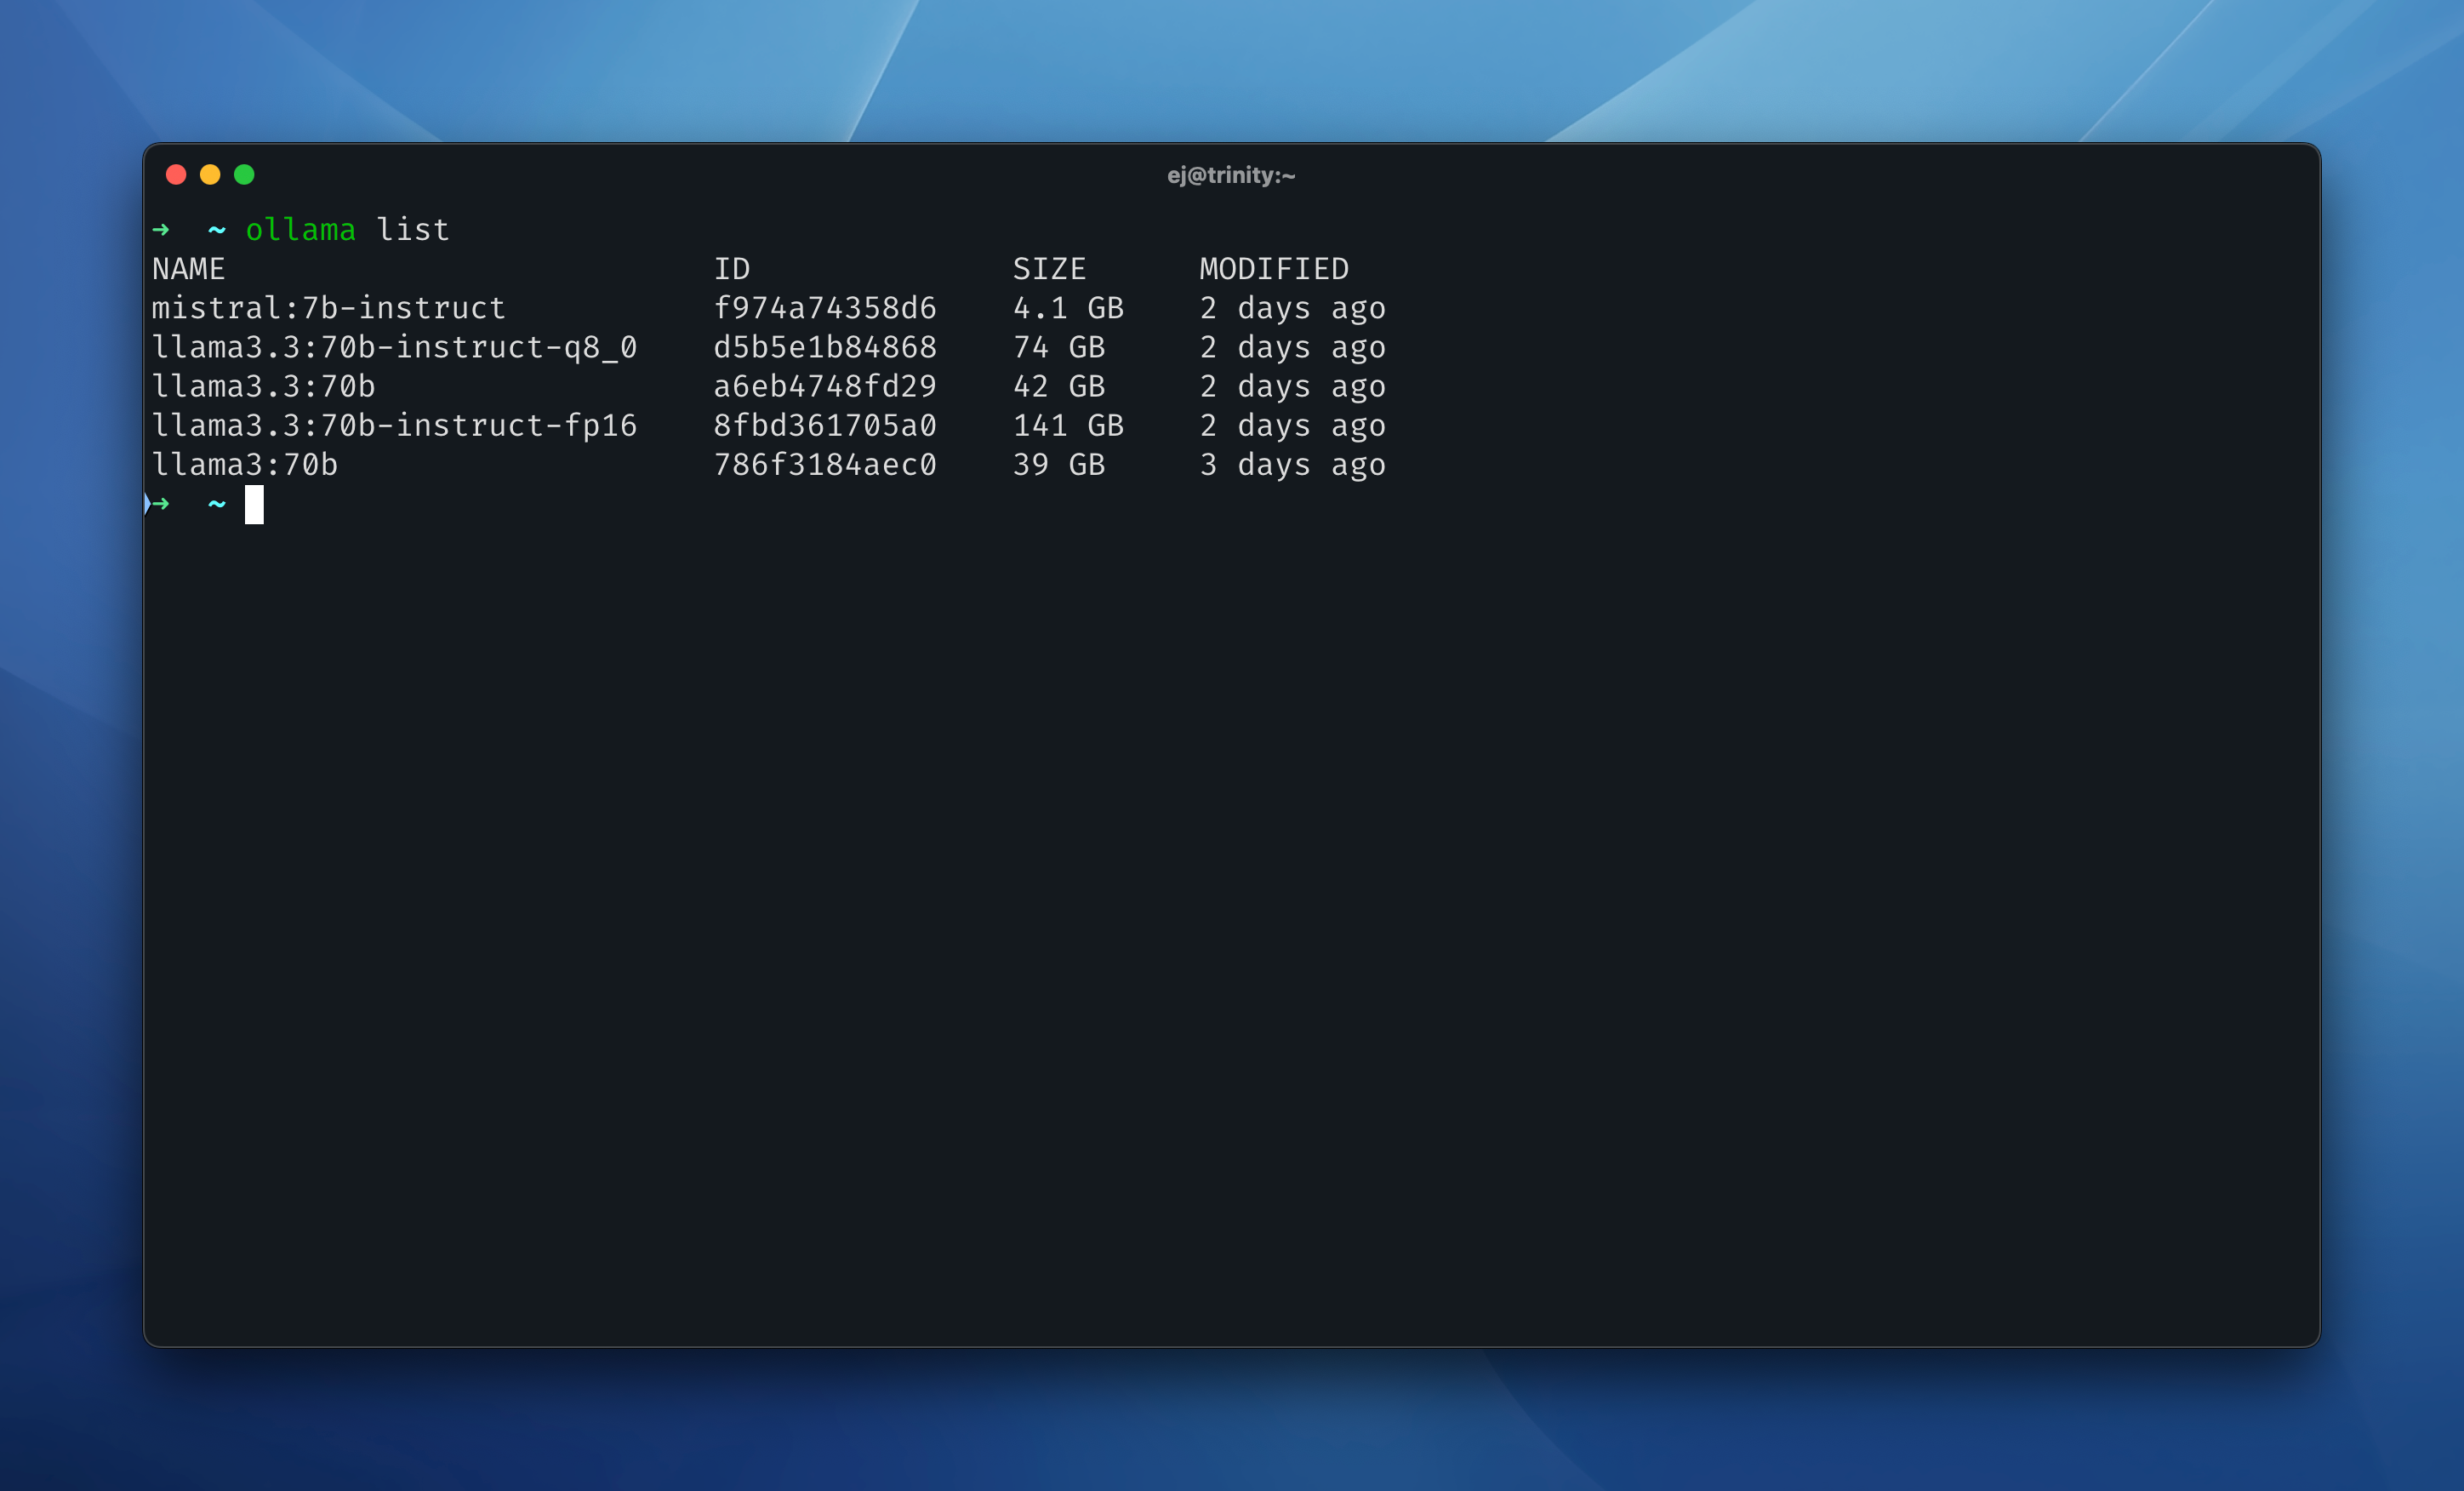Select mistral:7b-instruct model name

pyautogui.click(x=329, y=308)
